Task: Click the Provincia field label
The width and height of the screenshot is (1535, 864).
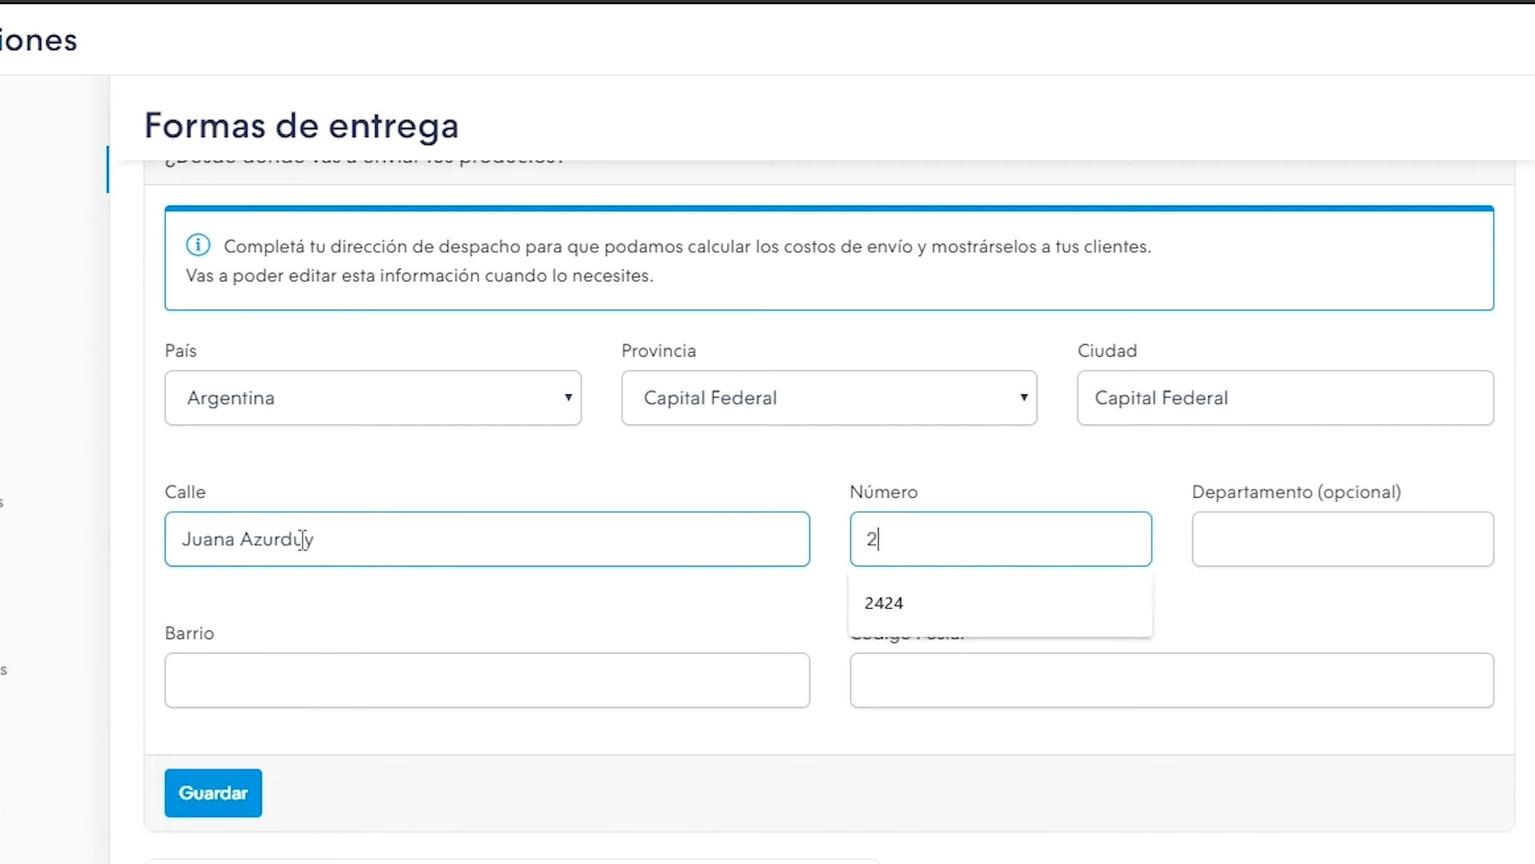Action: [658, 351]
